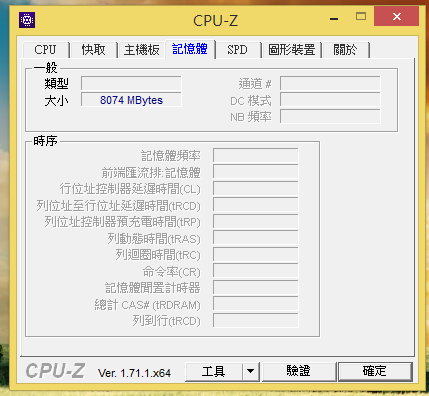Go to the SPD tab
Screen dimensions: 429x396
237,50
